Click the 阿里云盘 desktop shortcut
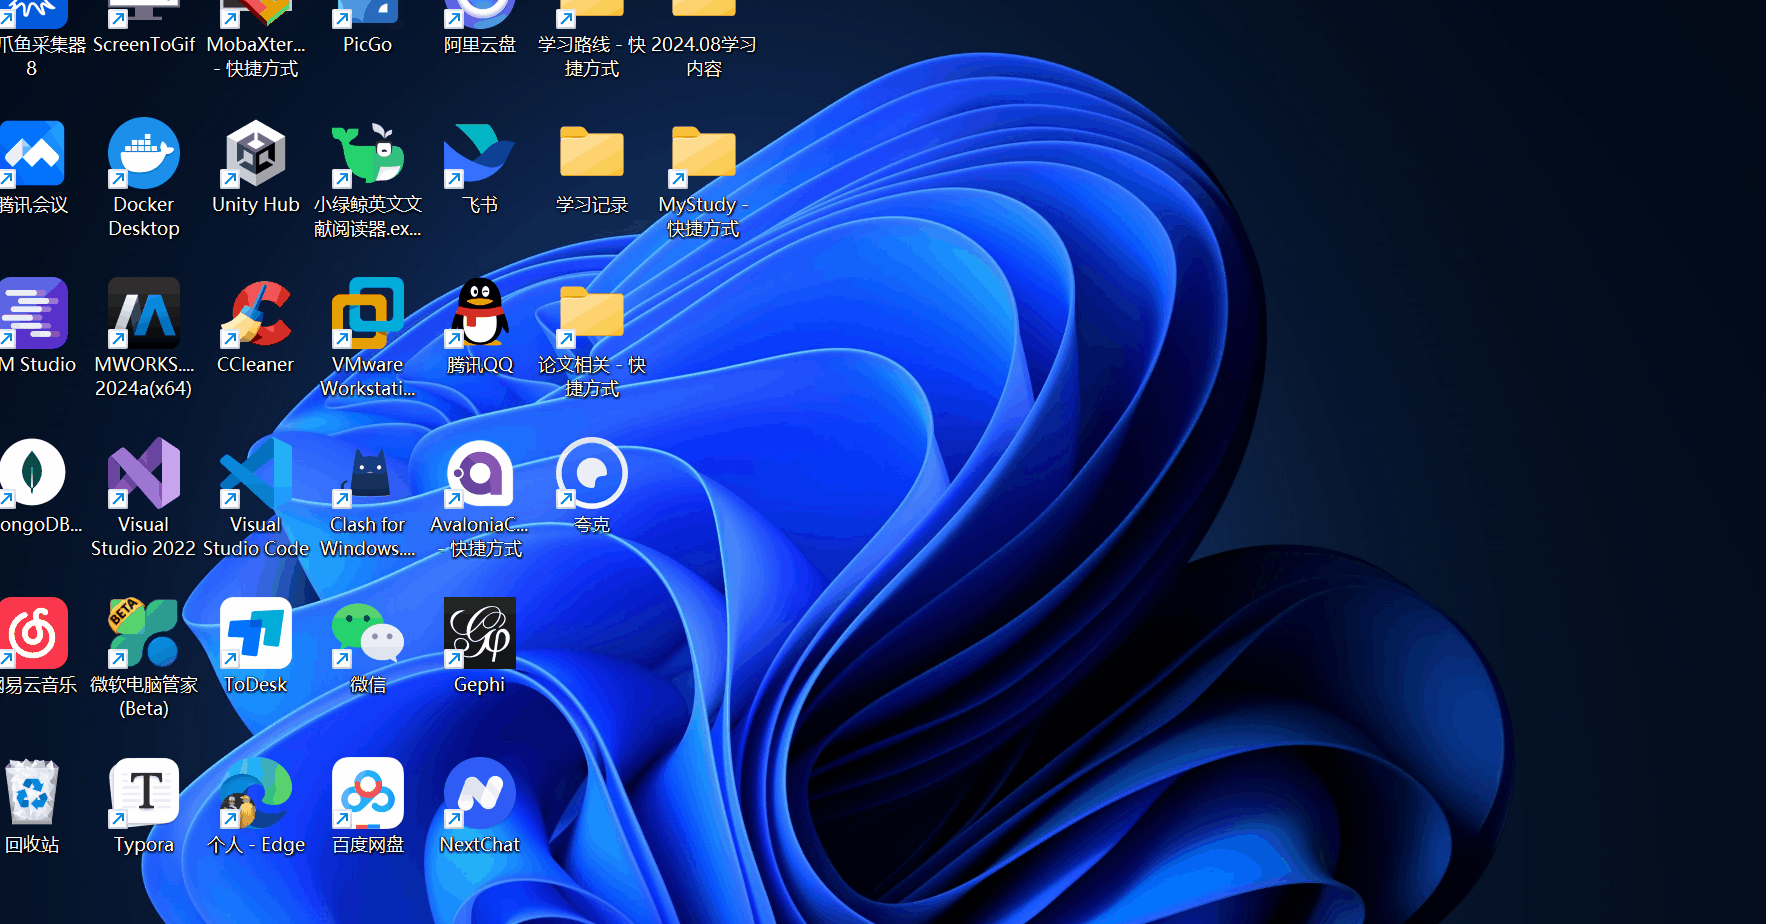 point(480,14)
